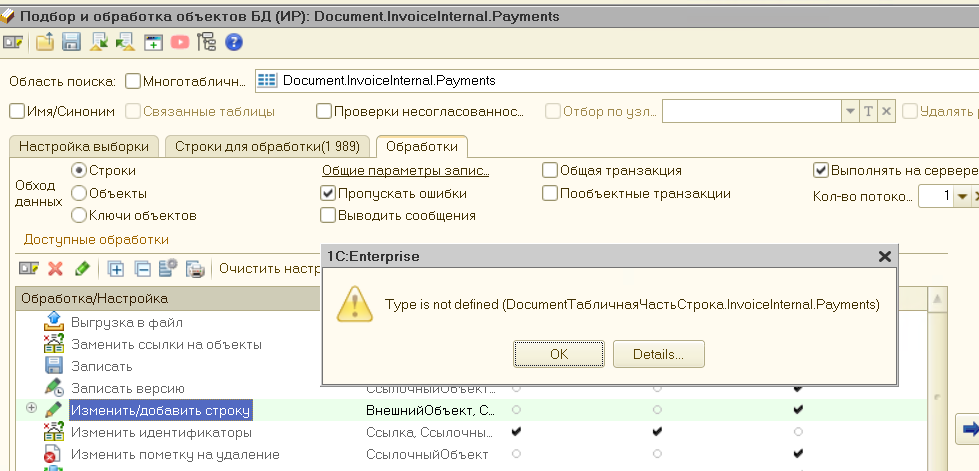Image resolution: width=979 pixels, height=471 pixels.
Task: Click the printer icon in processings toolbar
Action: [195, 268]
